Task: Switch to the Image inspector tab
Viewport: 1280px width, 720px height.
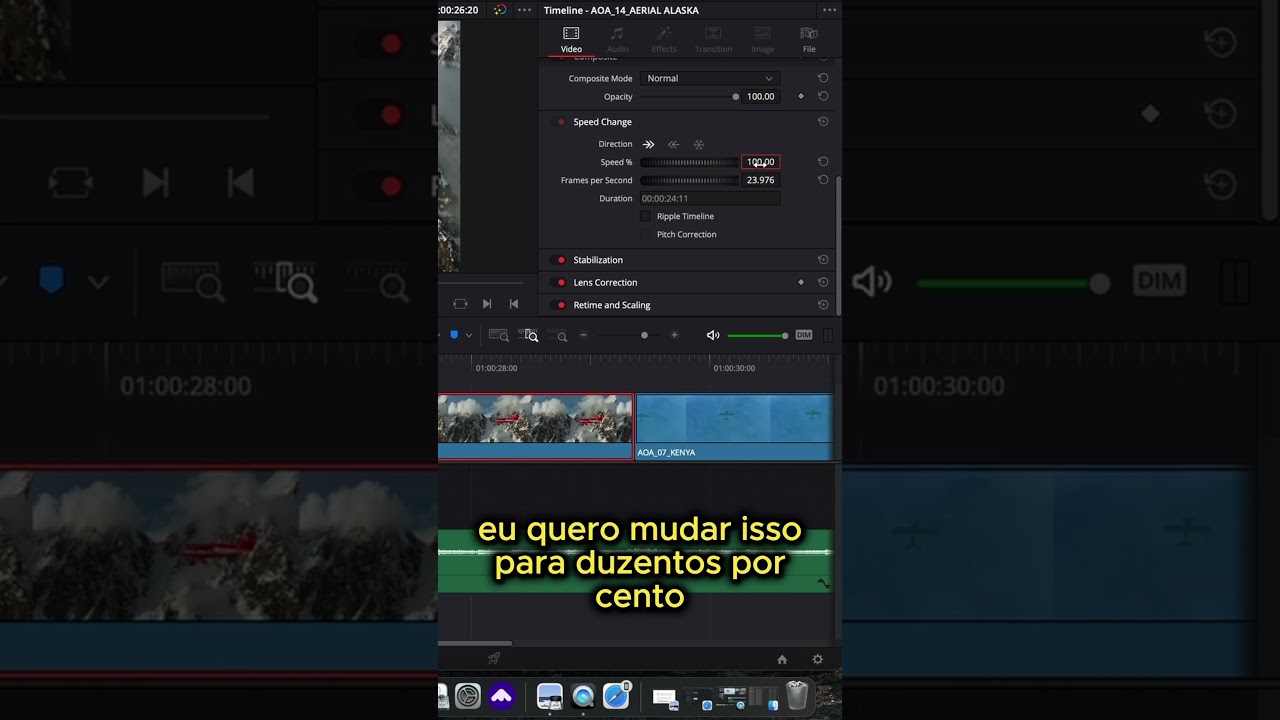Action: (763, 40)
